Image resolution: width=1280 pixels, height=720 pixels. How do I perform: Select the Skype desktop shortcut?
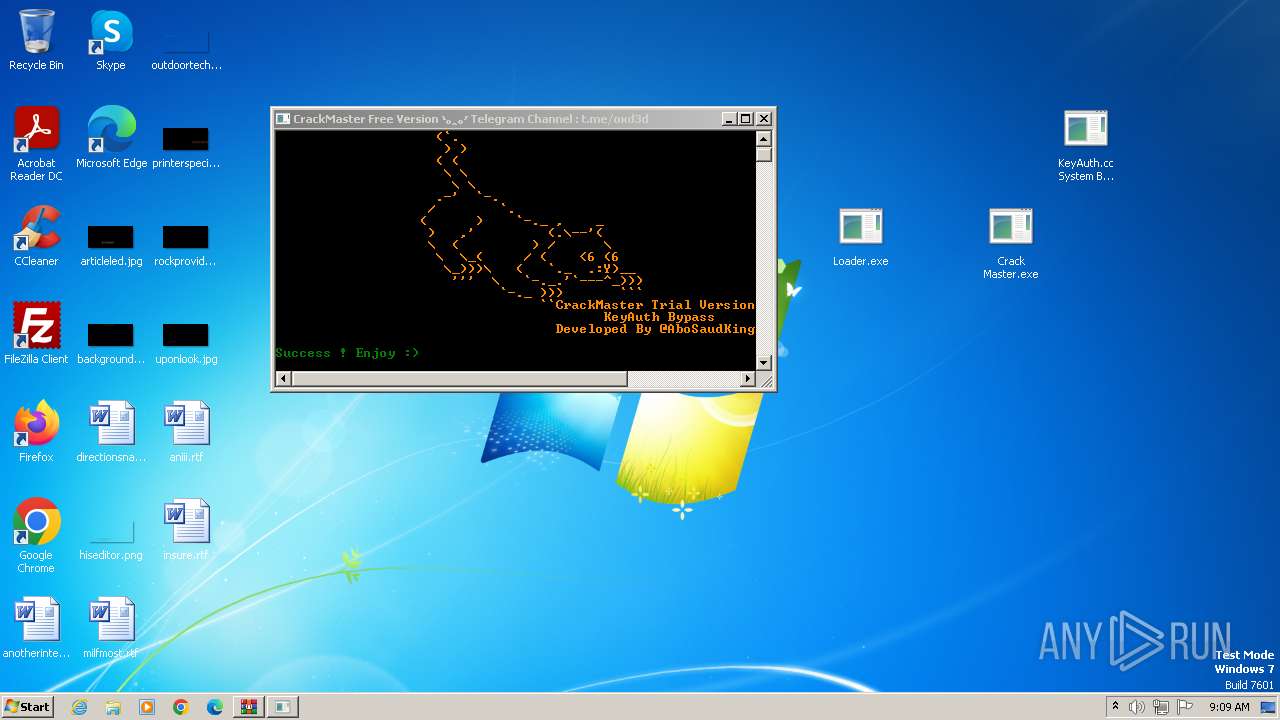click(111, 40)
